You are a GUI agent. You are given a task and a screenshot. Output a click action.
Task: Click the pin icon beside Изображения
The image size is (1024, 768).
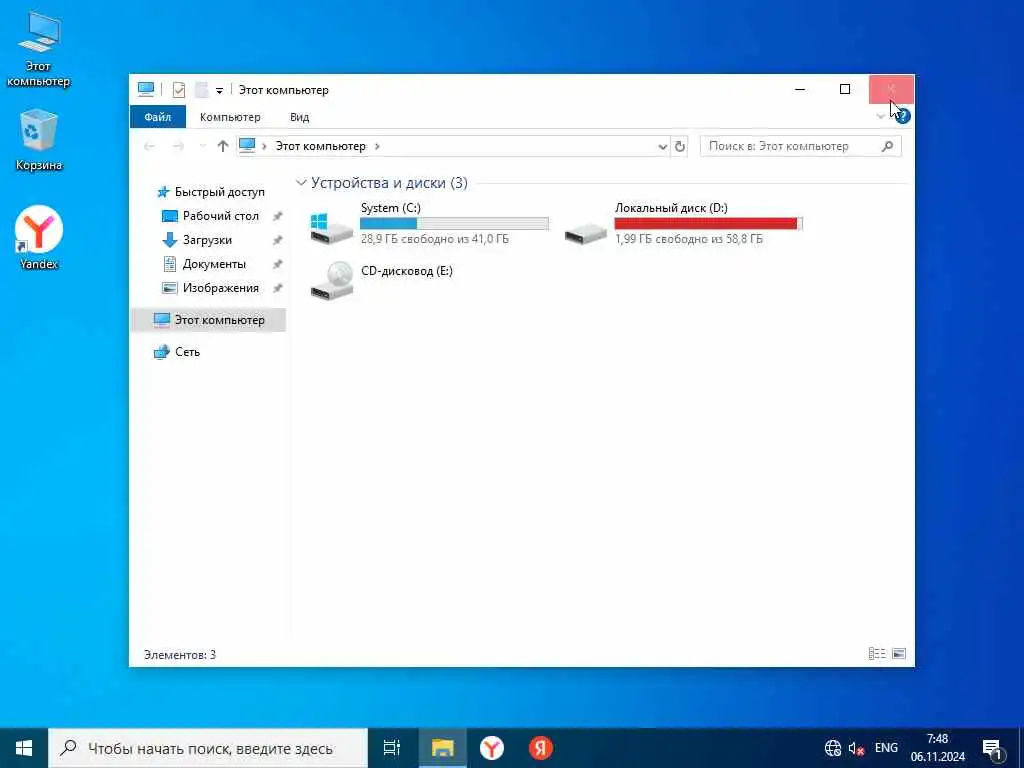277,288
